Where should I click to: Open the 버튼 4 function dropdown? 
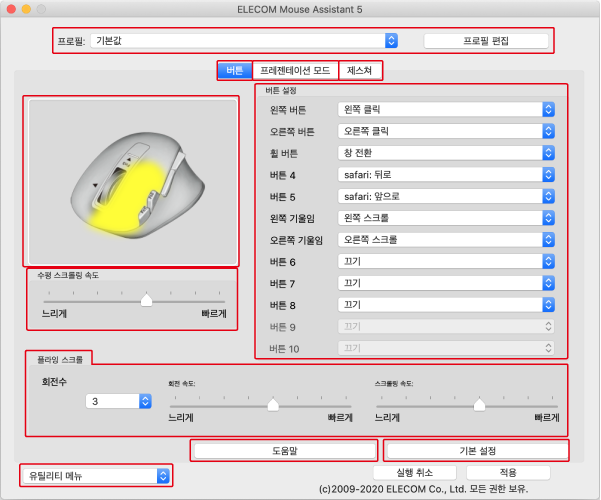(446, 175)
